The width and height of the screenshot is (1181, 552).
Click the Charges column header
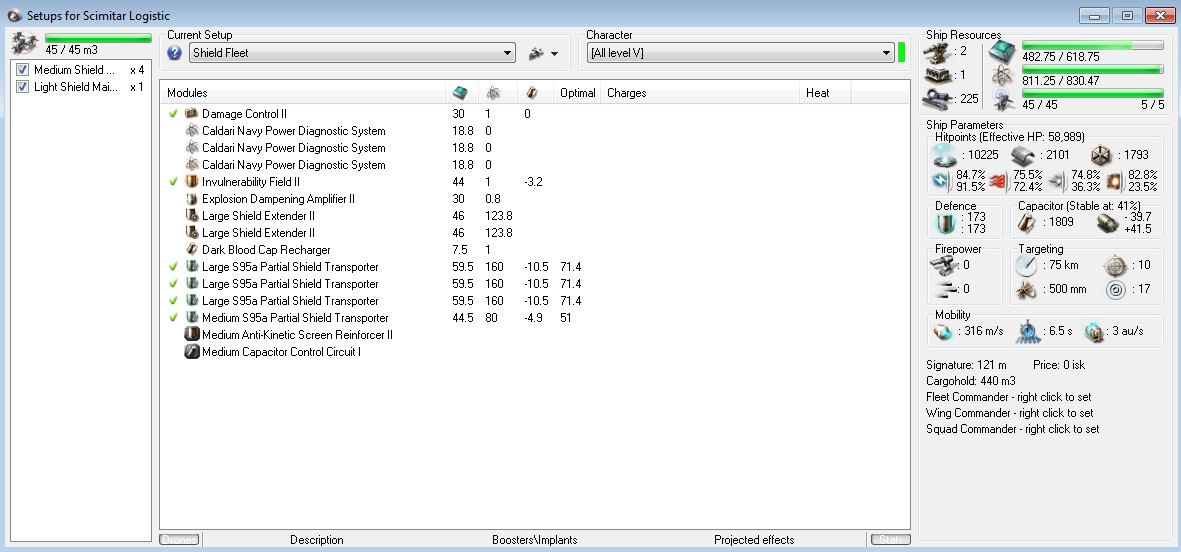tap(700, 93)
